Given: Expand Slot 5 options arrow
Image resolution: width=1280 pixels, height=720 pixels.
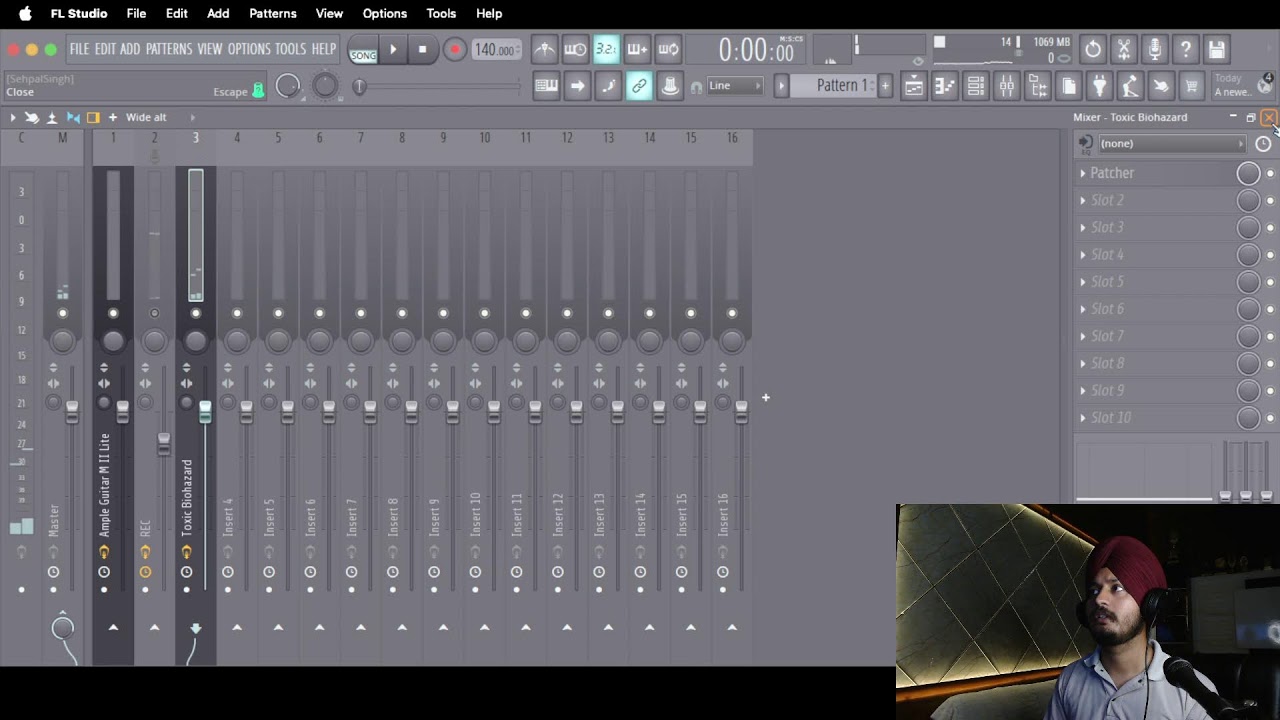Looking at the screenshot, I should 1082,282.
